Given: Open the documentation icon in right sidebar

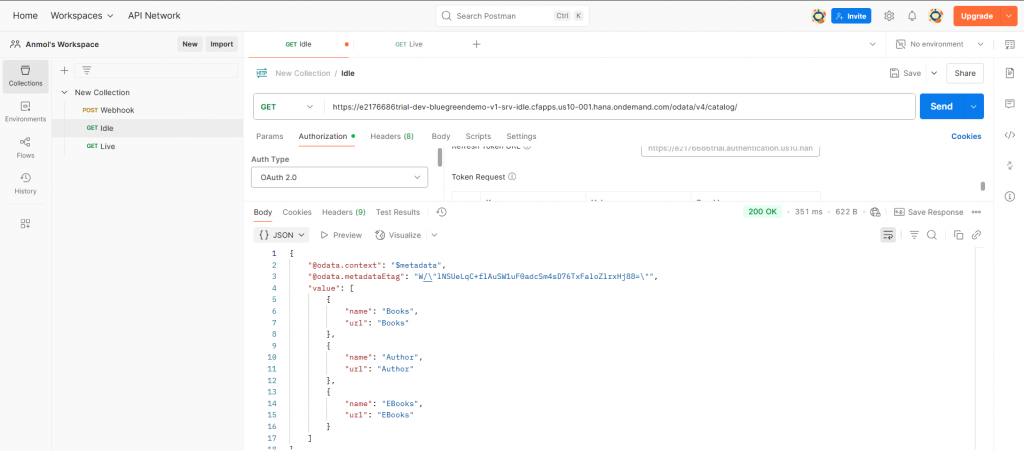Looking at the screenshot, I should click(1010, 72).
